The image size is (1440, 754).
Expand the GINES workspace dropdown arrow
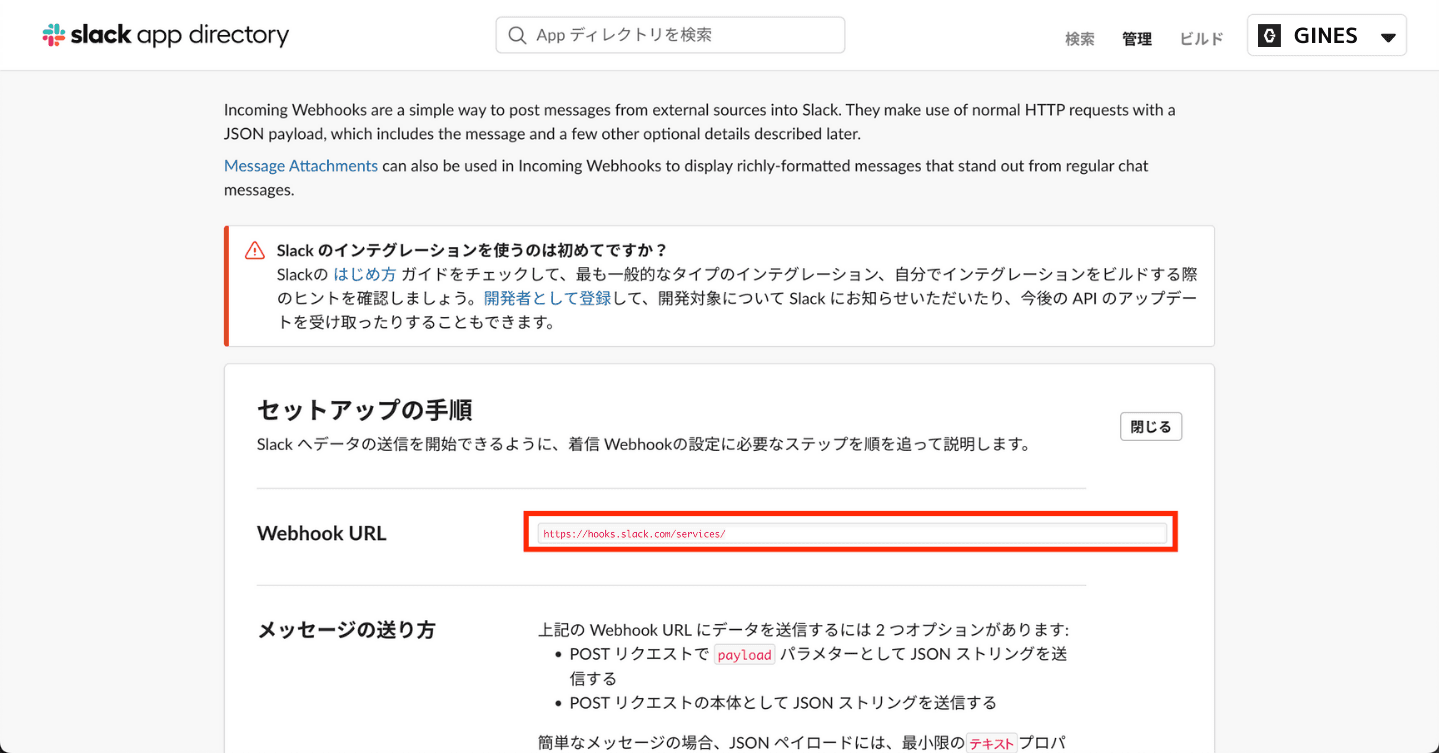pos(1387,38)
